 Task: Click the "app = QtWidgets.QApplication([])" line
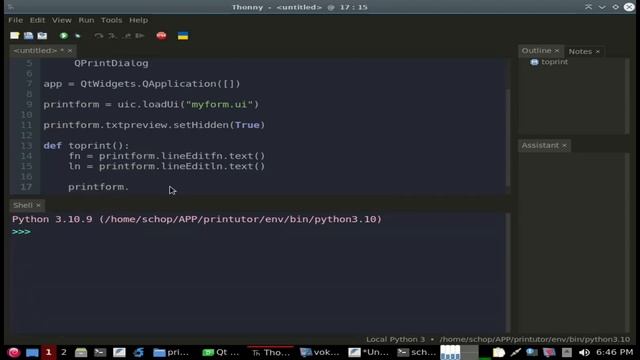coord(142,84)
